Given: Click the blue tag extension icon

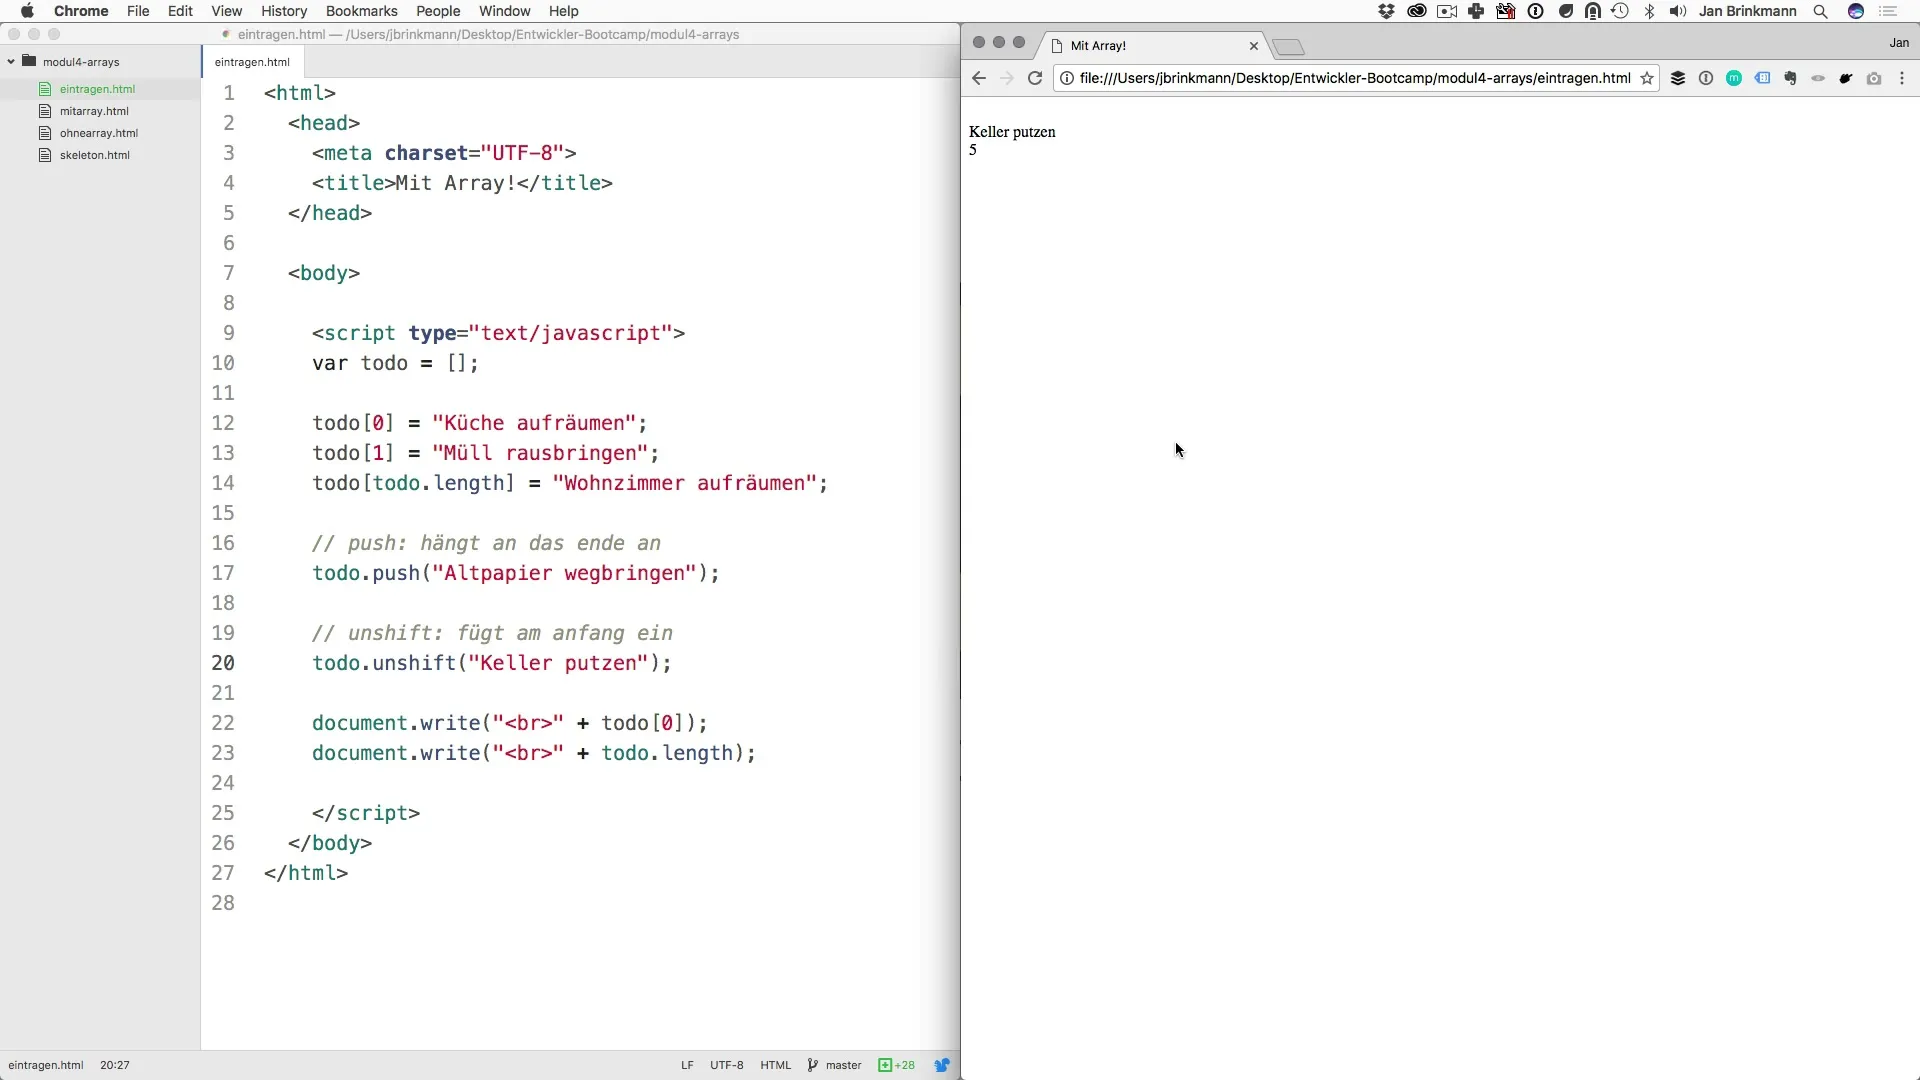Looking at the screenshot, I should (x=1762, y=78).
